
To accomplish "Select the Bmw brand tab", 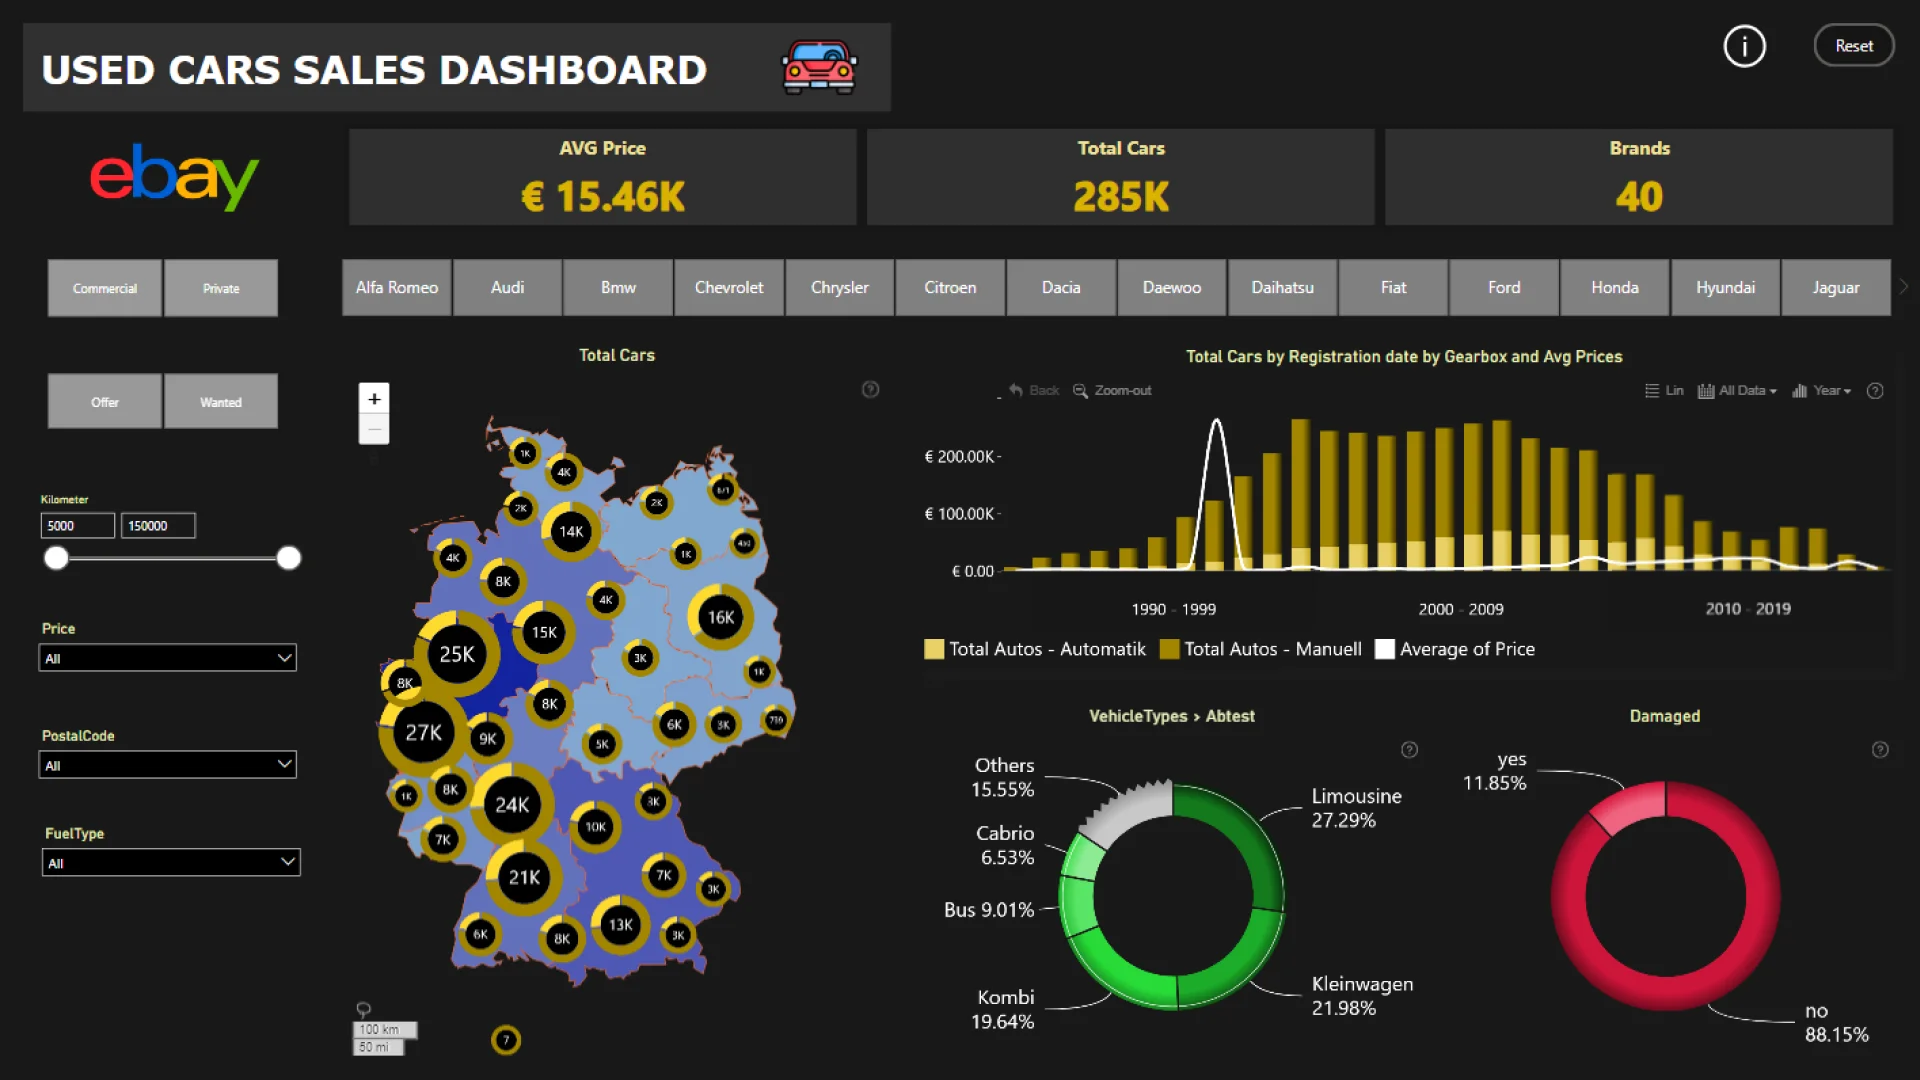I will pyautogui.click(x=618, y=287).
